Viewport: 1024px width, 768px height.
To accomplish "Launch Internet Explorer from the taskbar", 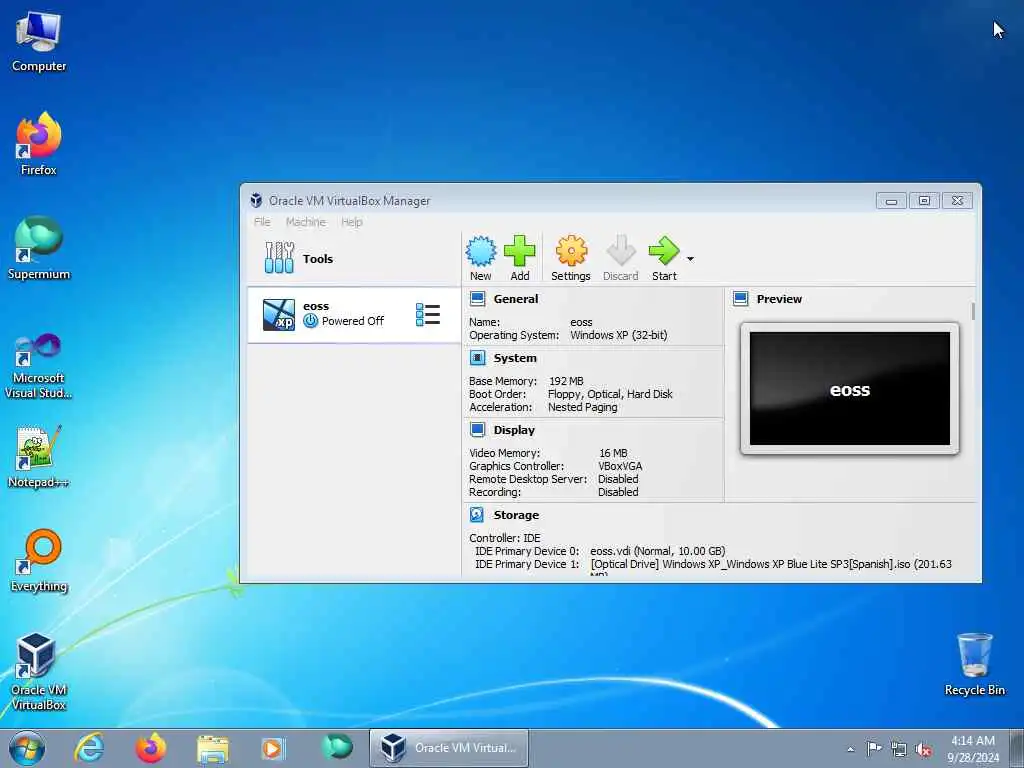I will pos(89,748).
